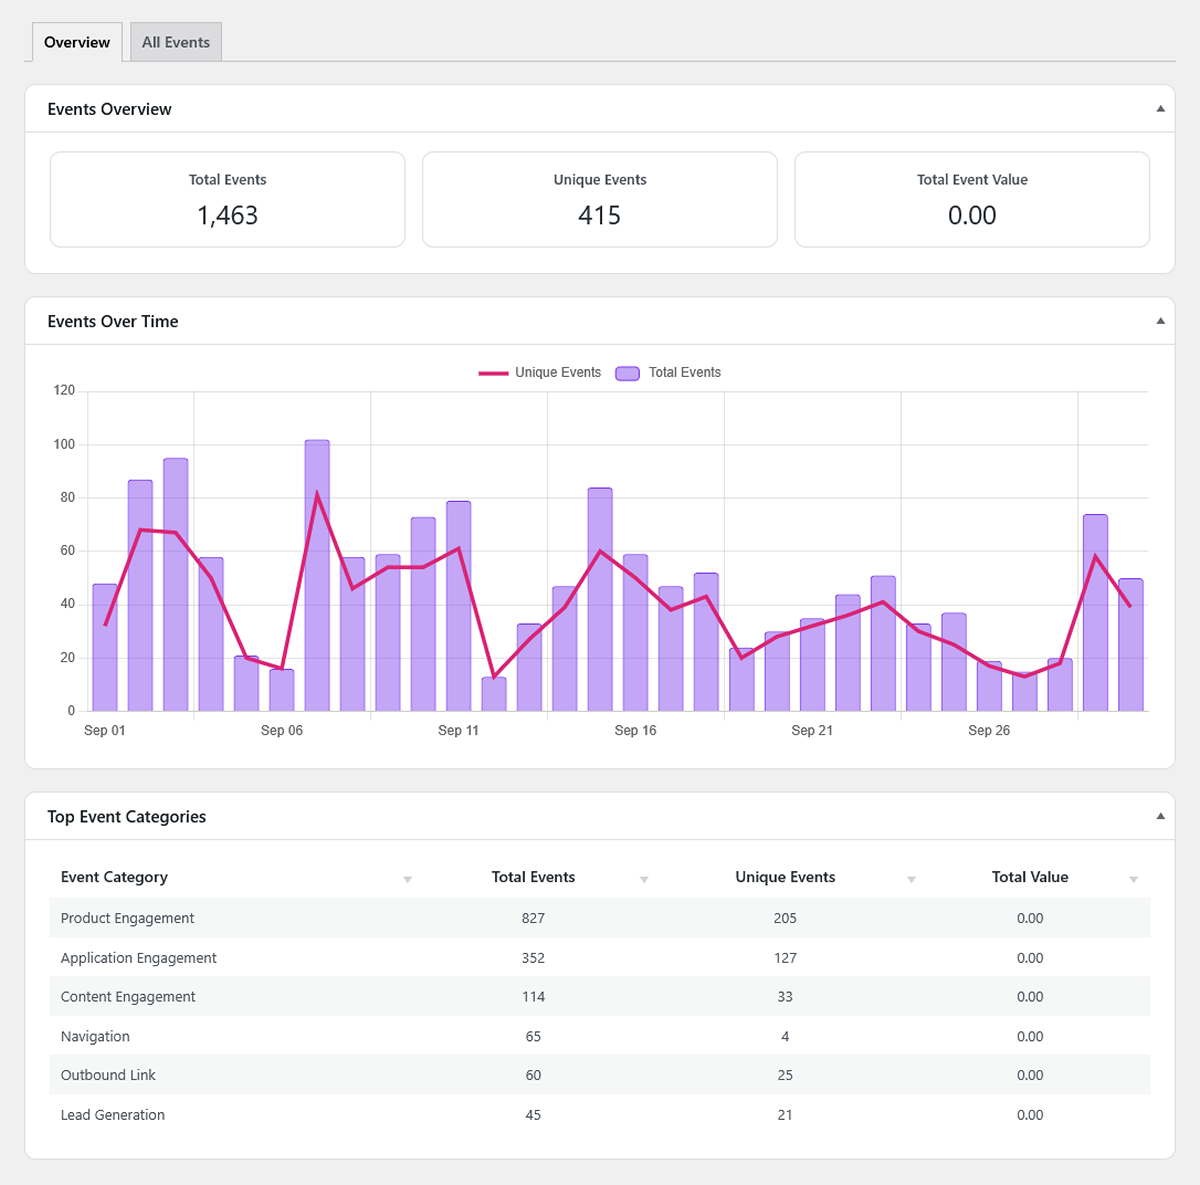
Task: Click the Total Value column header
Action: (1030, 877)
